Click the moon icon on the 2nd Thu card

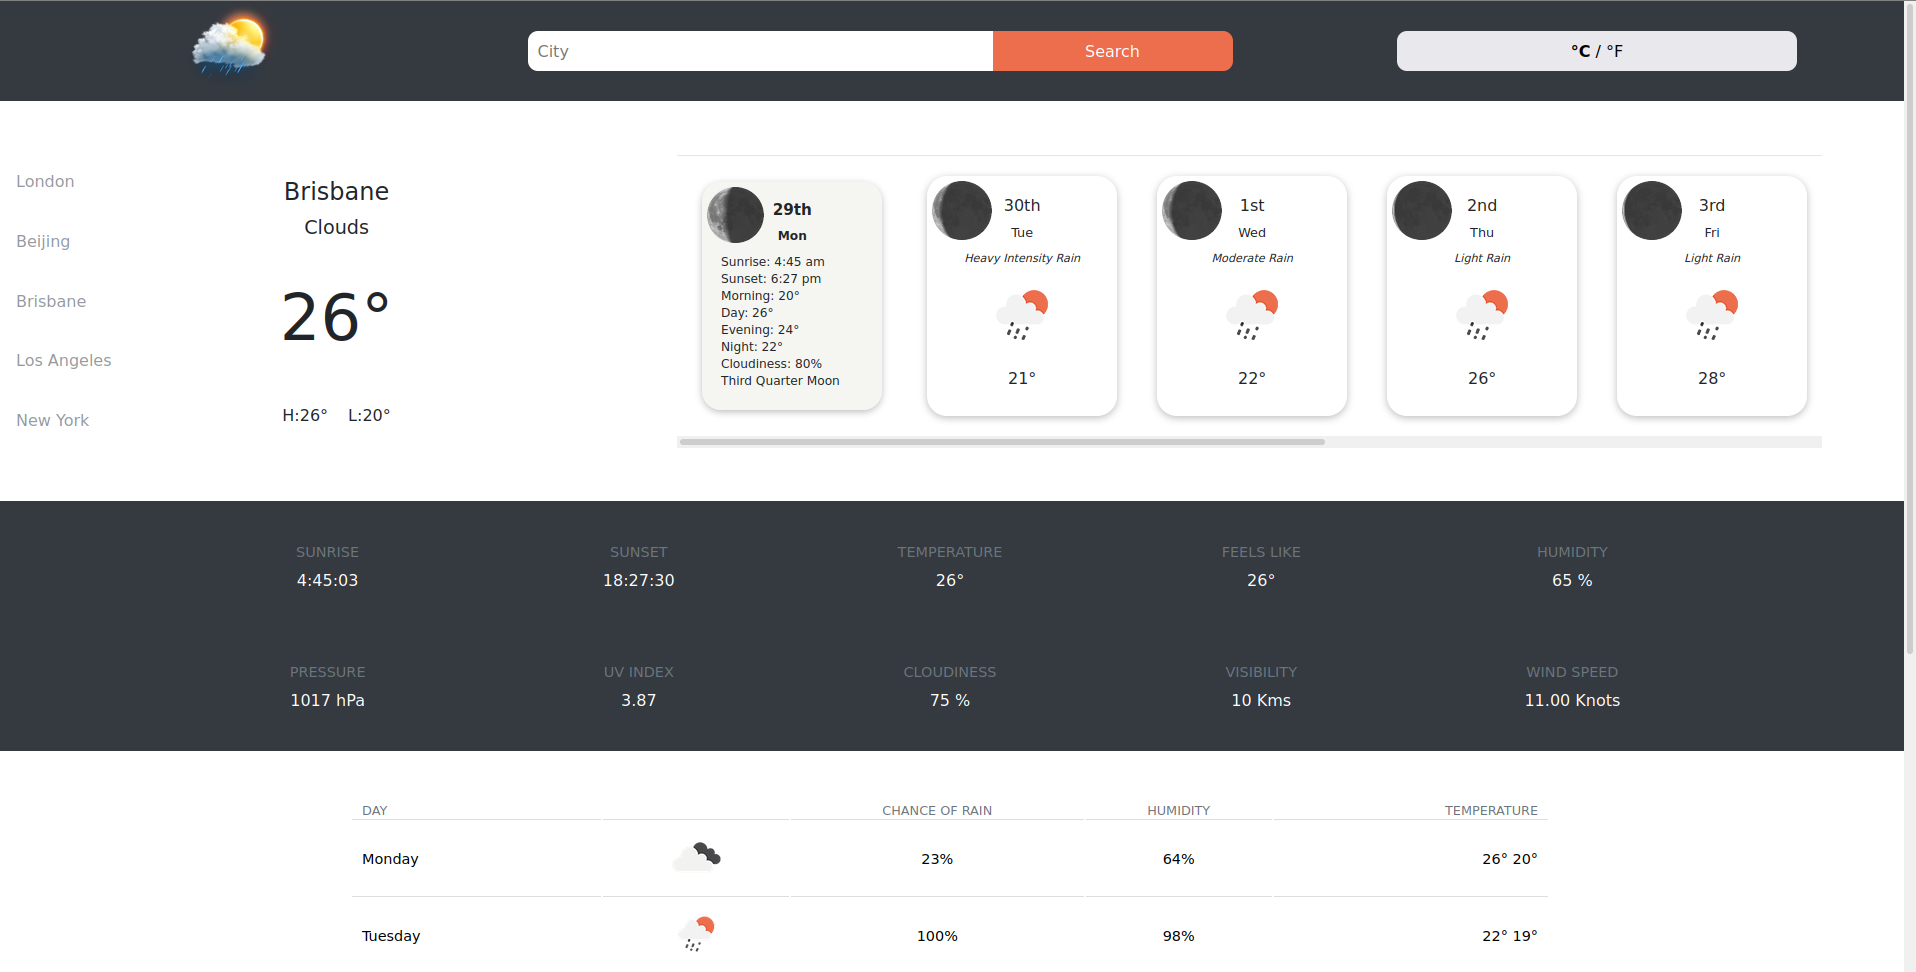click(1422, 211)
